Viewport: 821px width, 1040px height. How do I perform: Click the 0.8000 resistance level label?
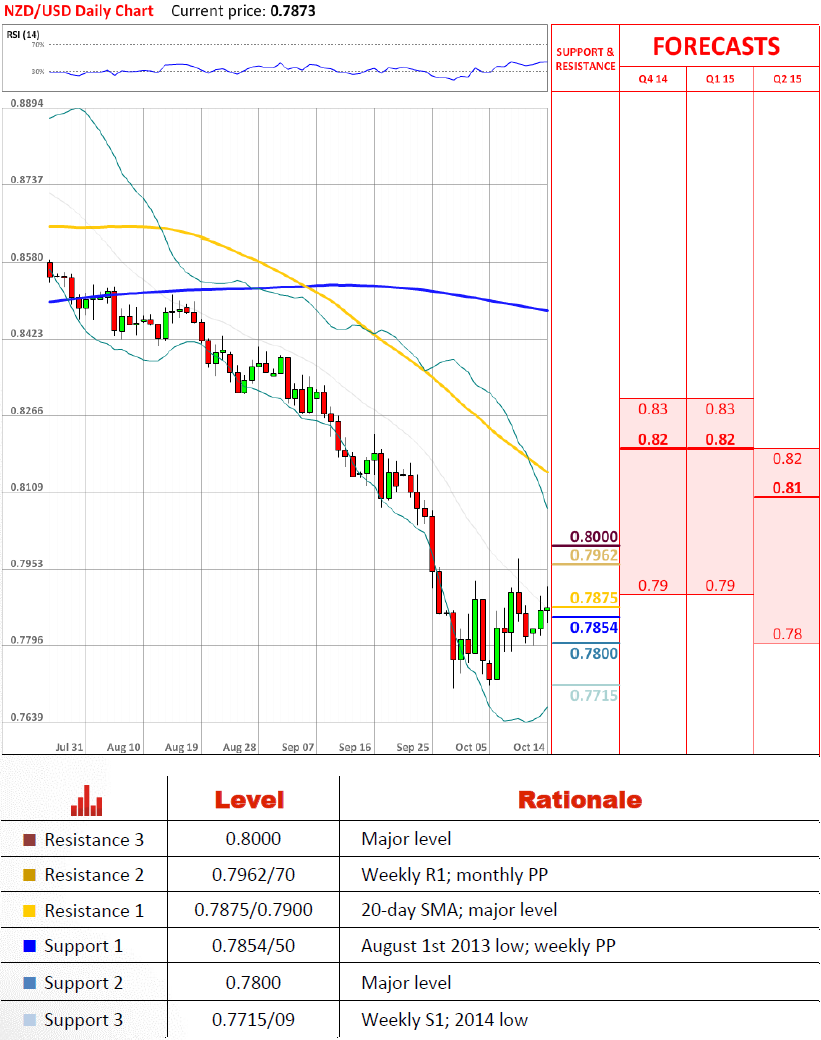pyautogui.click(x=594, y=537)
